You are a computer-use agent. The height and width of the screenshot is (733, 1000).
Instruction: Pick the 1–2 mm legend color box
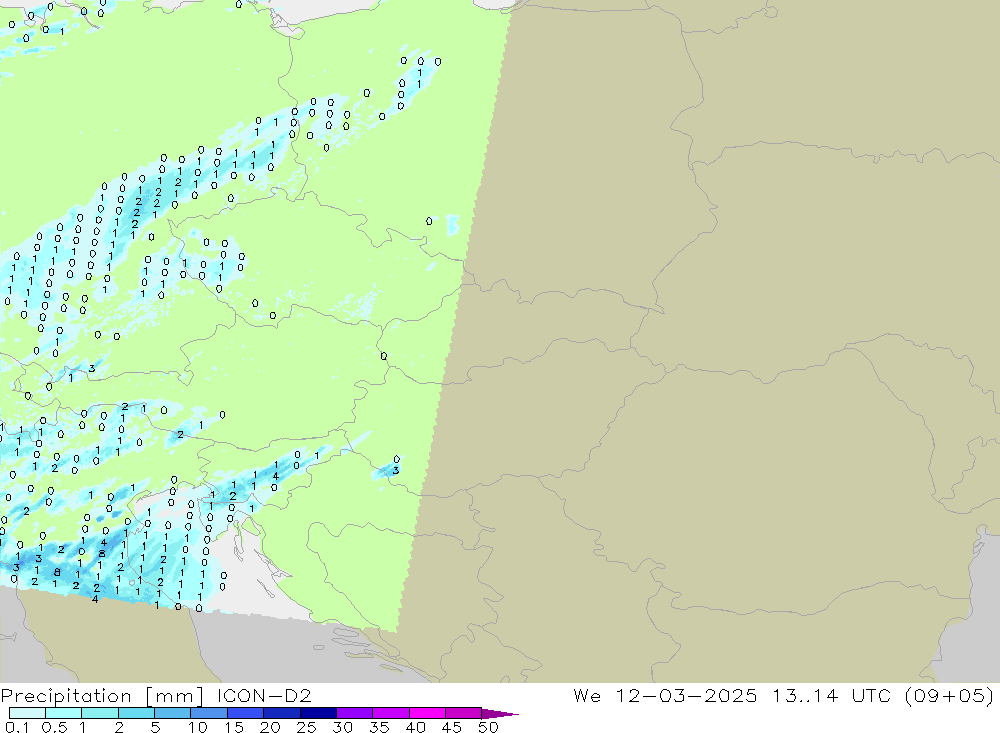[100, 713]
